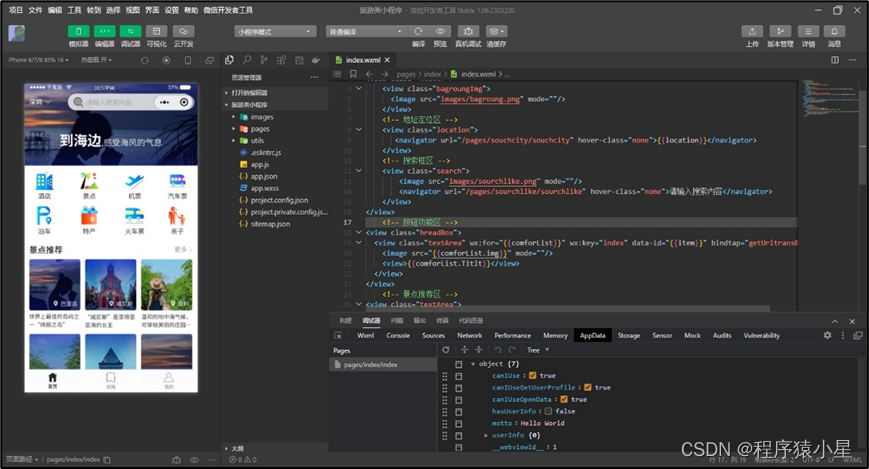This screenshot has height=469, width=869.
Task: Switch to the Network tab
Action: click(469, 335)
